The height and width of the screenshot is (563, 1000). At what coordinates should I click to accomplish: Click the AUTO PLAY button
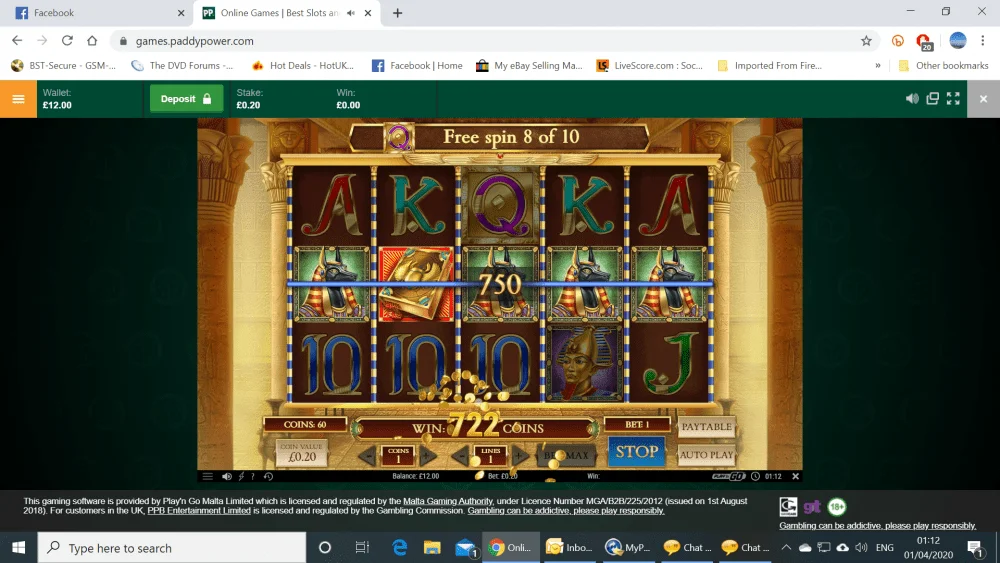[706, 455]
